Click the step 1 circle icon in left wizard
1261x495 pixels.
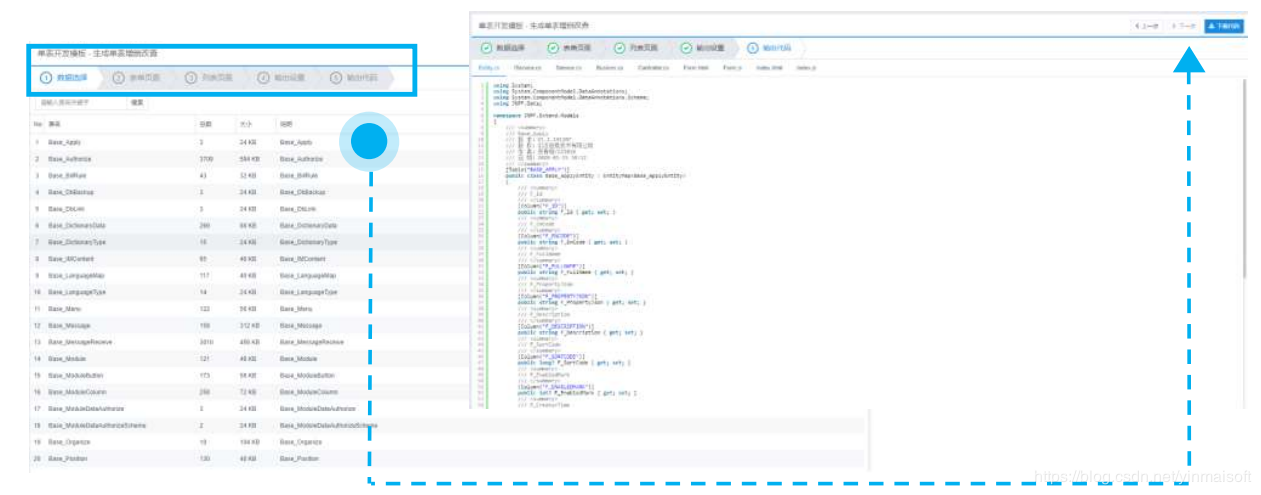click(46, 77)
